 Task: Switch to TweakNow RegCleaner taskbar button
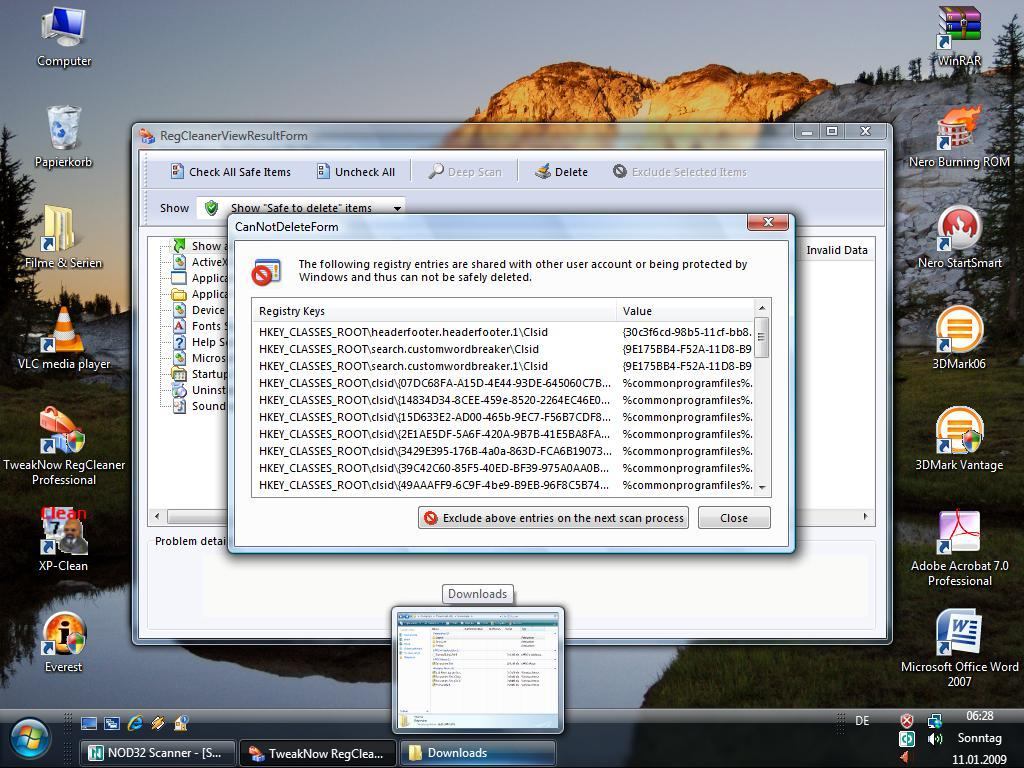pyautogui.click(x=317, y=753)
